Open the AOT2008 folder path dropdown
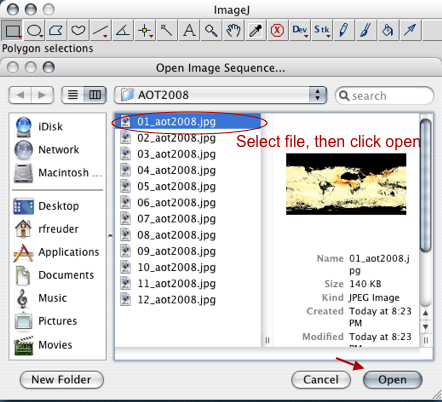Image resolution: width=442 pixels, height=402 pixels. [x=220, y=95]
